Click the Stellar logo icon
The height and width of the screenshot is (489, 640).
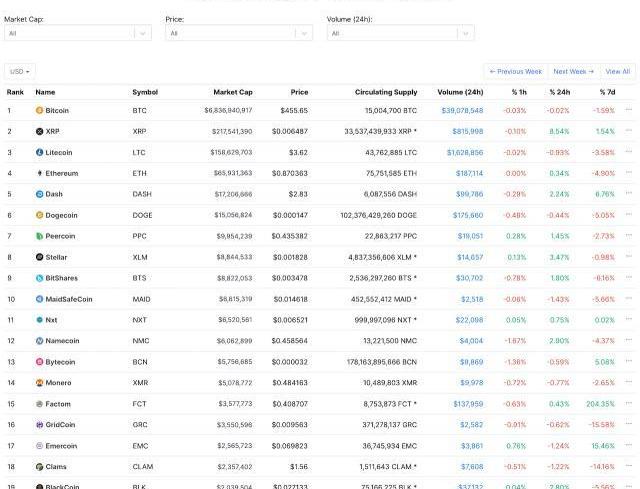pos(40,257)
